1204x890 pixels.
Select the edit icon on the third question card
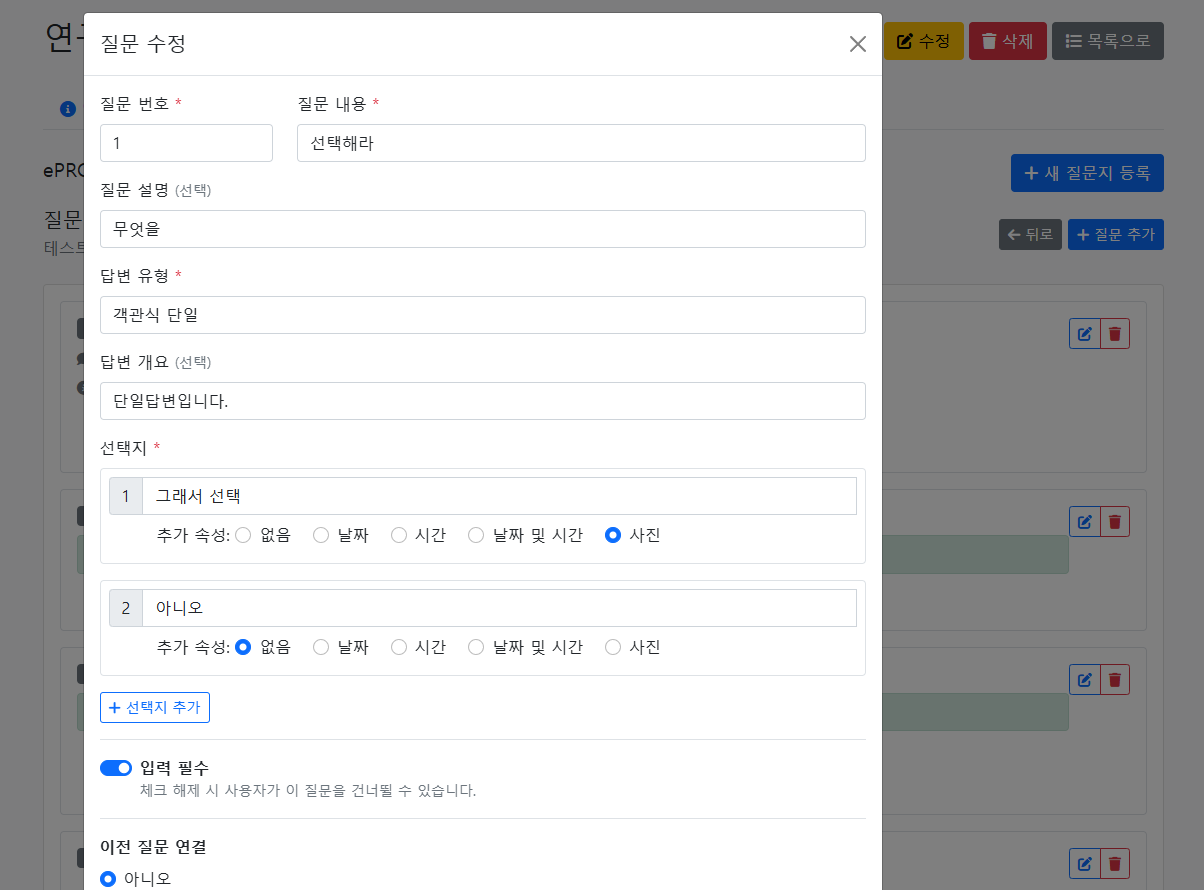click(x=1085, y=679)
